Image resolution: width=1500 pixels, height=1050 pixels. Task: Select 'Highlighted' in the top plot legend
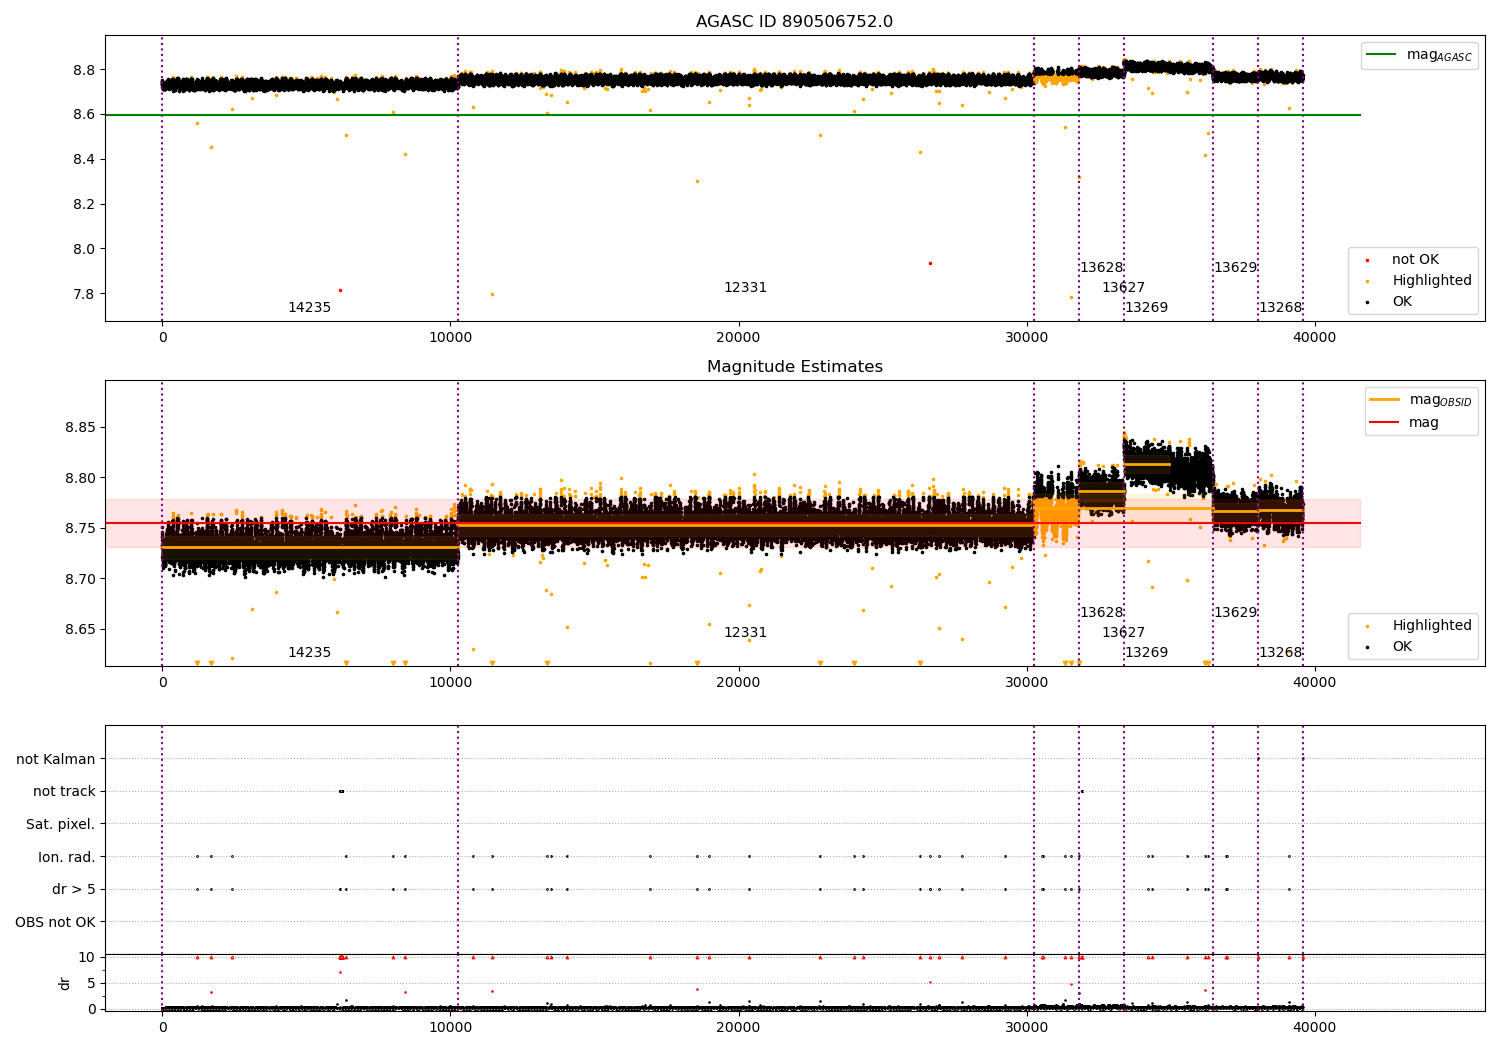tap(1432, 280)
